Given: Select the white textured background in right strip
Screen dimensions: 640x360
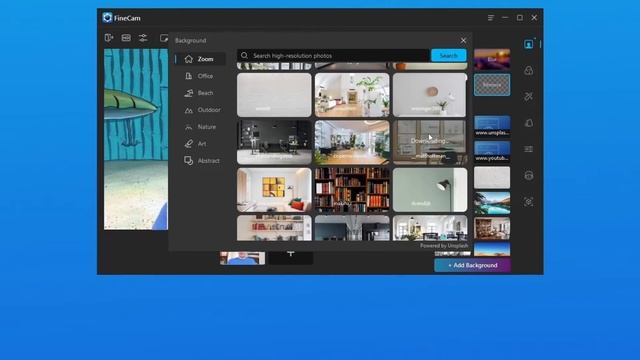Looking at the screenshot, I should (492, 178).
